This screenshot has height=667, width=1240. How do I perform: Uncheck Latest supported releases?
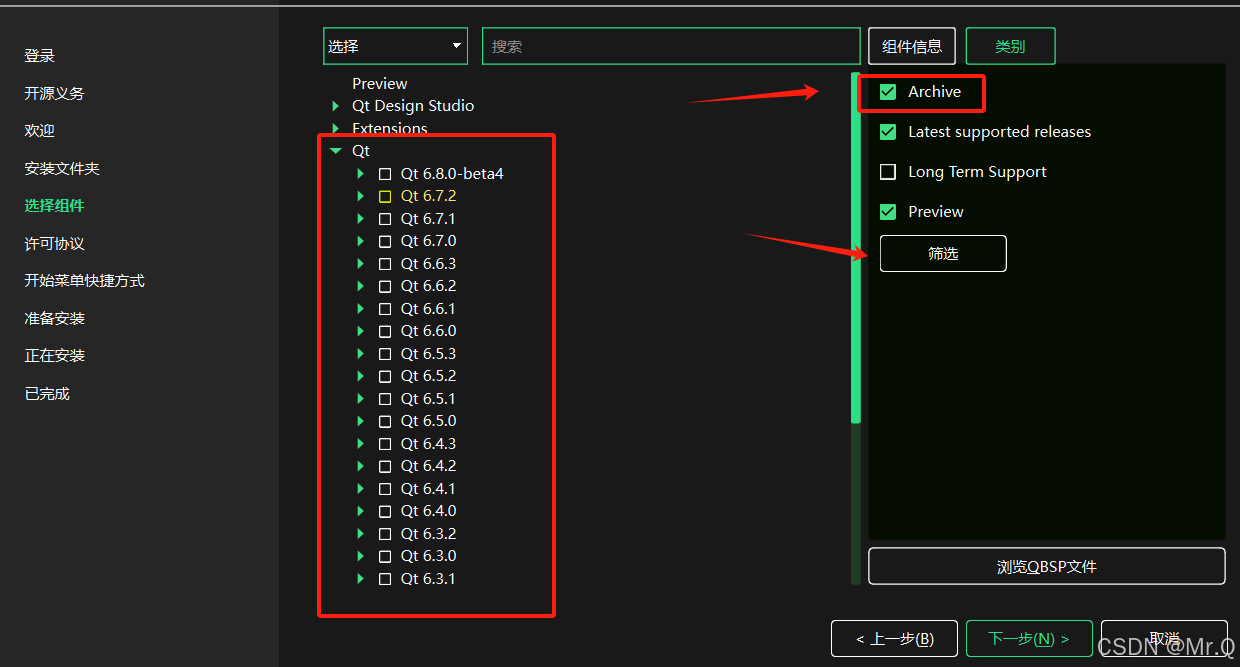click(888, 132)
